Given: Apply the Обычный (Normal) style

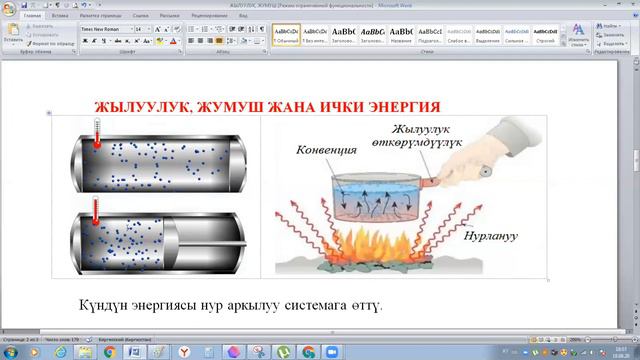Looking at the screenshot, I should [286, 35].
